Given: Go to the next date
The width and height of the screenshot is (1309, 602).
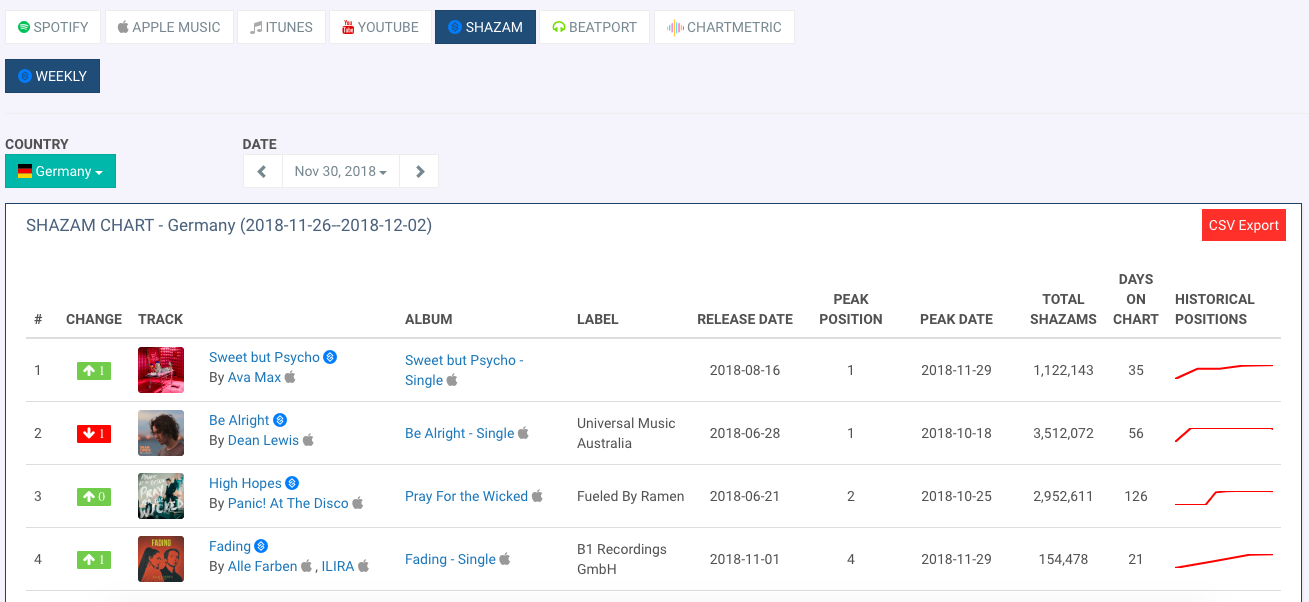Looking at the screenshot, I should [x=419, y=171].
